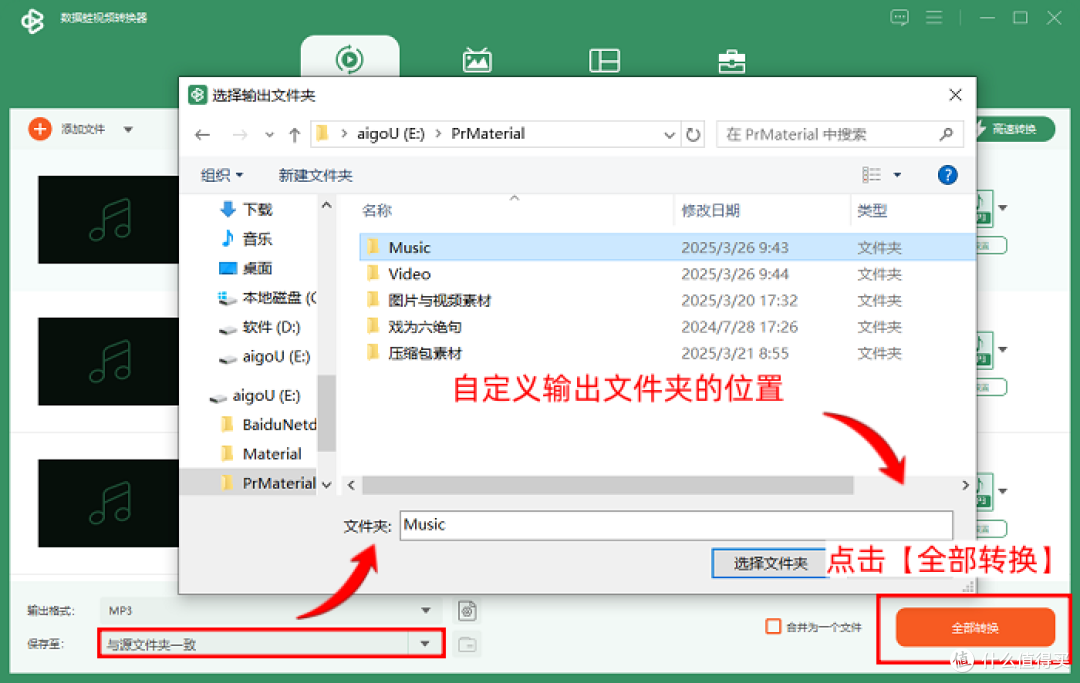Open the layout panel tab icon
This screenshot has height=683, width=1080.
[605, 61]
